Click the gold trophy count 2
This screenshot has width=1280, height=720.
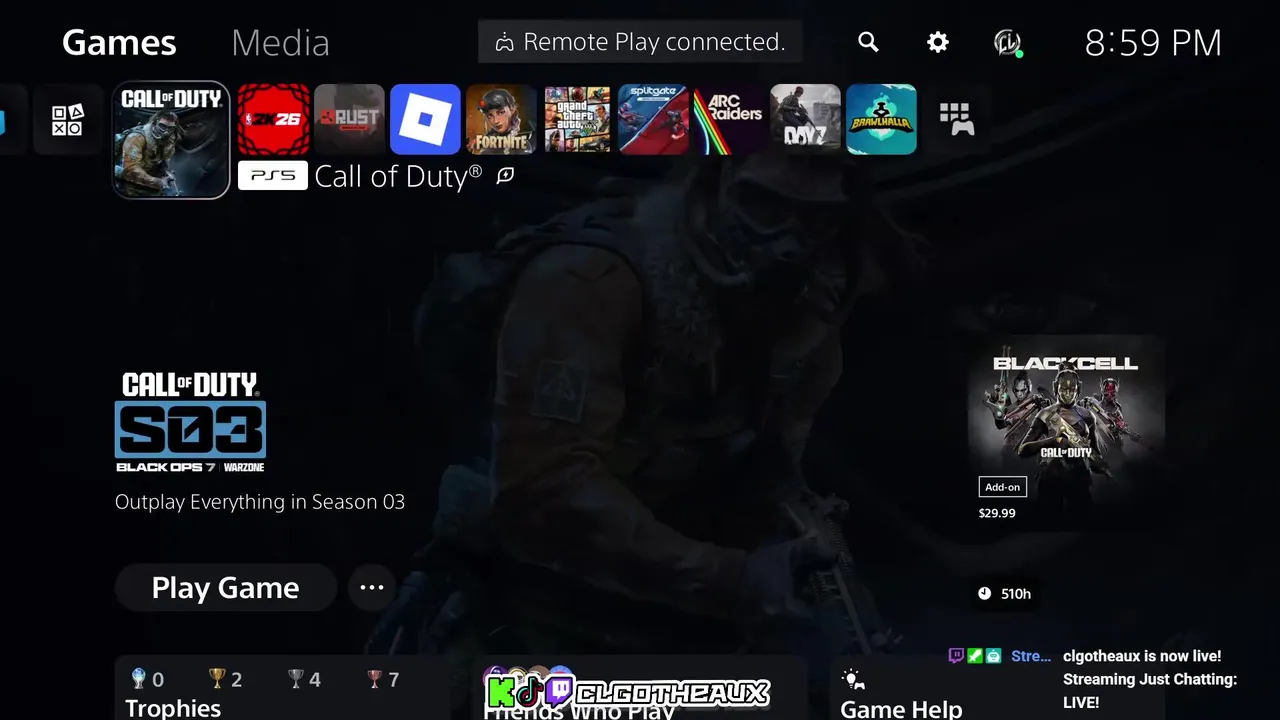[225, 680]
